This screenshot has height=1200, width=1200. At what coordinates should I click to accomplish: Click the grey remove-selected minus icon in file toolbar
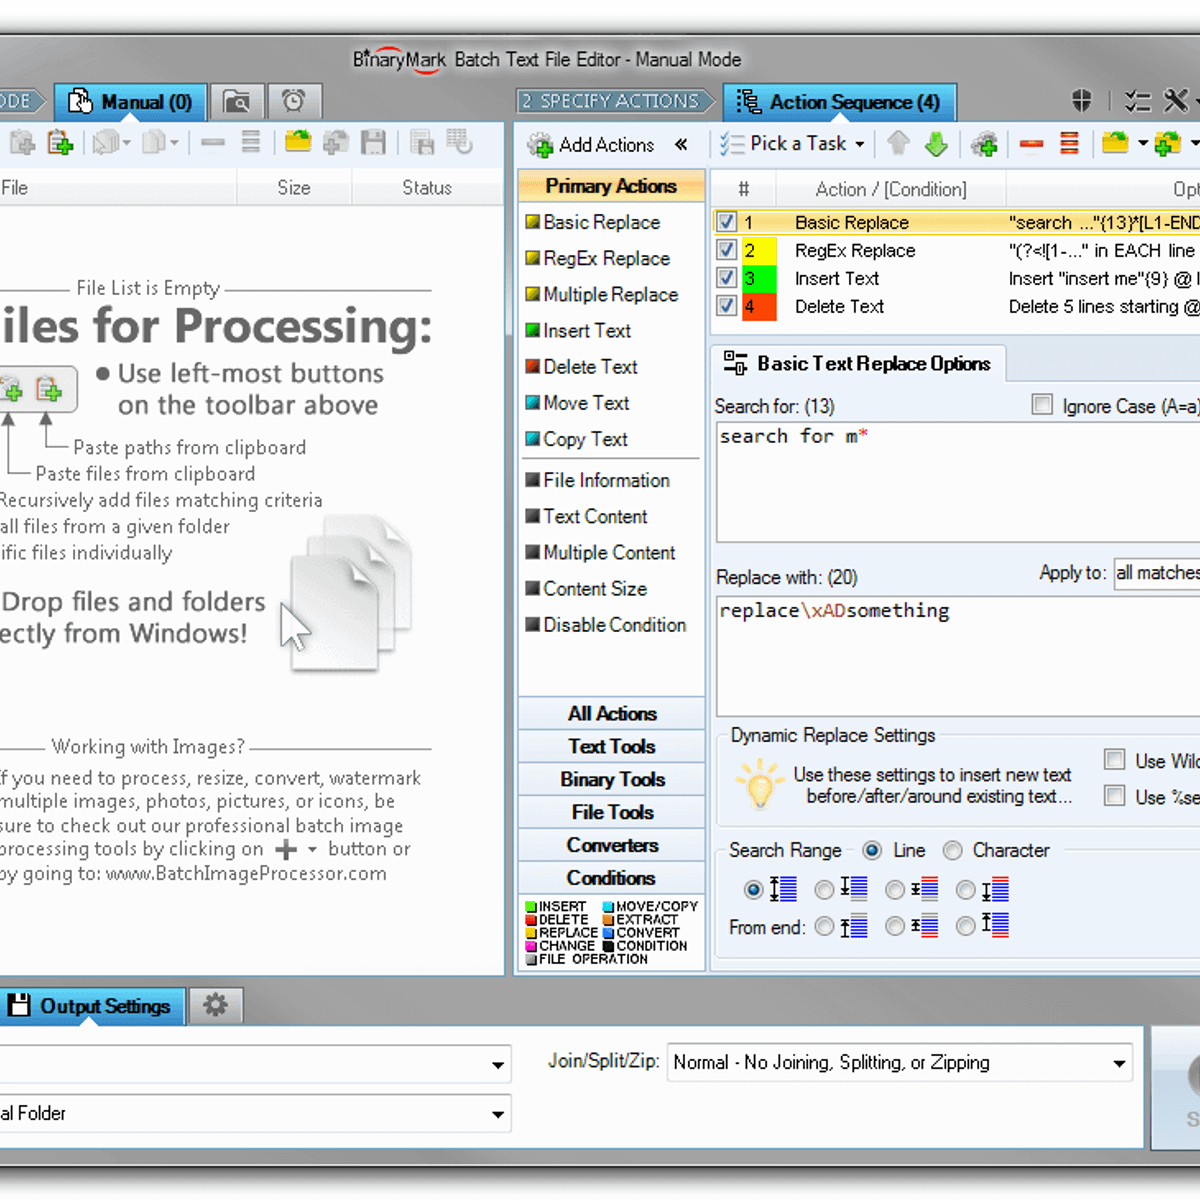212,143
